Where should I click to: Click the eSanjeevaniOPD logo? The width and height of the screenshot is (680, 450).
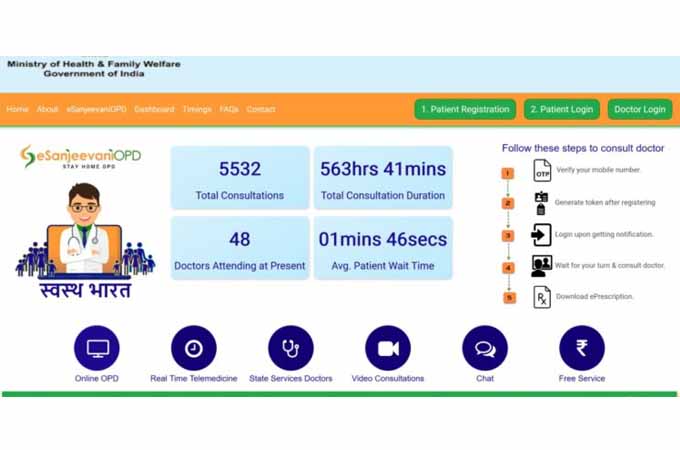pos(81,157)
